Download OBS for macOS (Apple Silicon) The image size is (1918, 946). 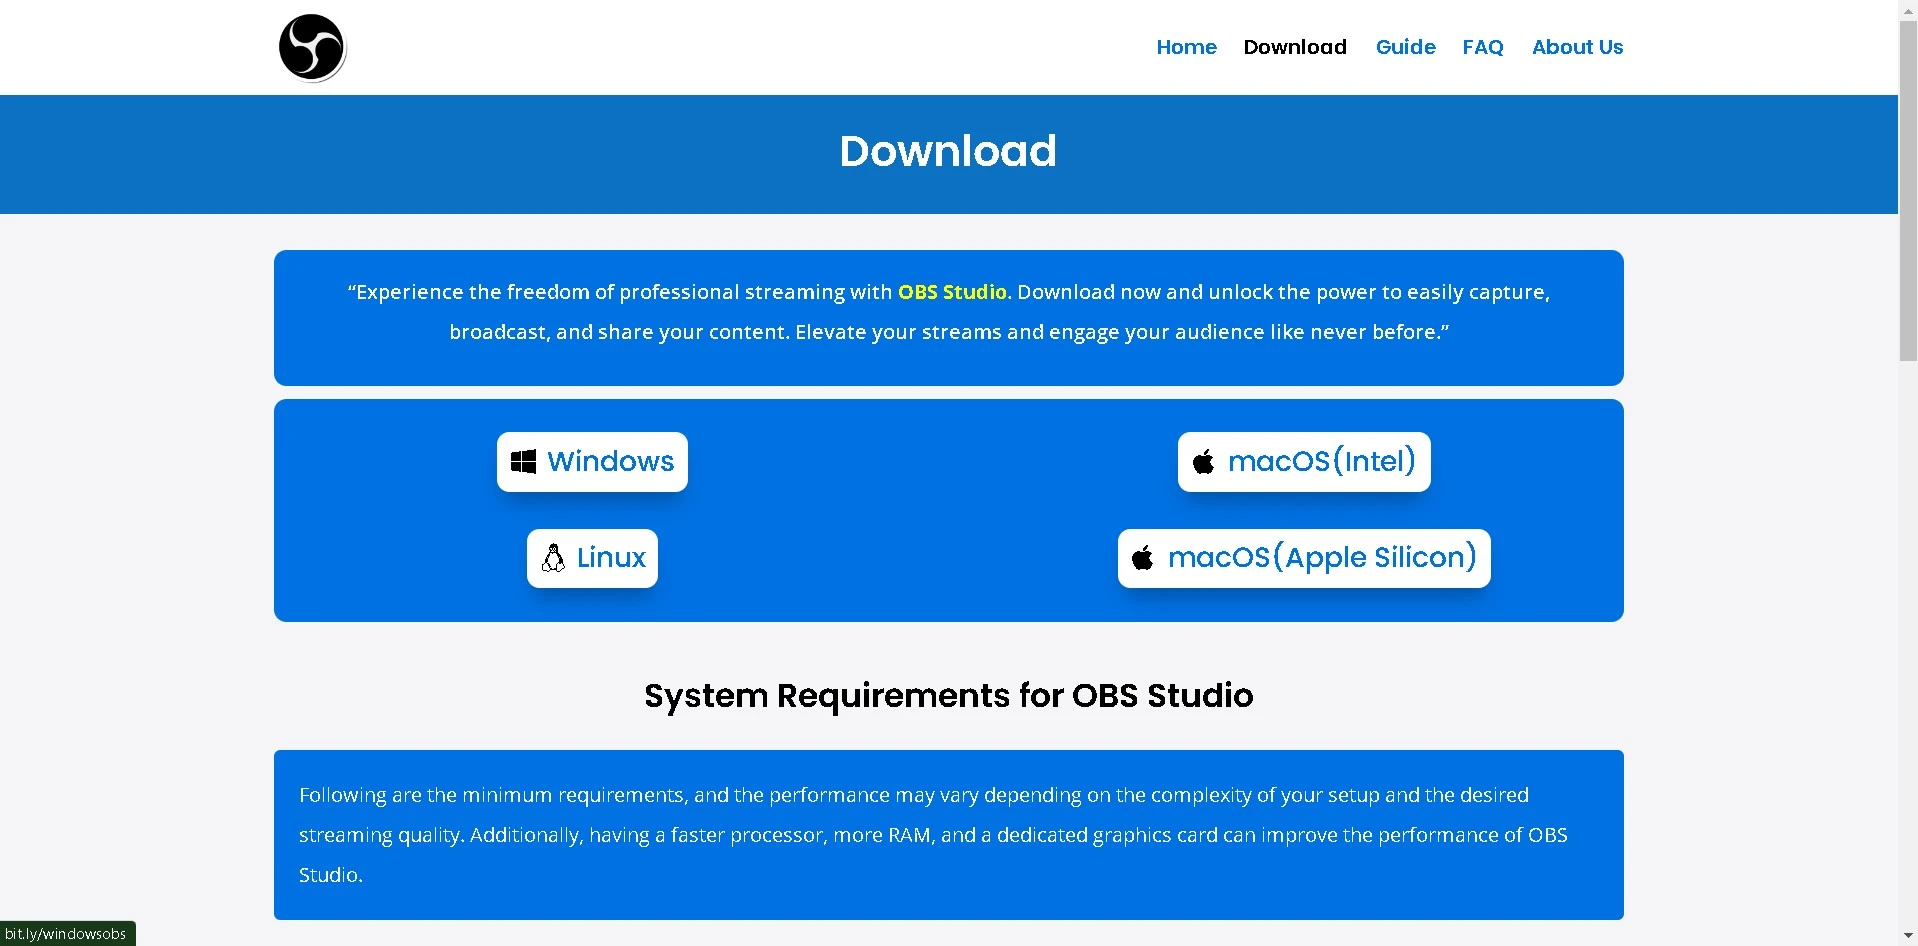[x=1304, y=558]
